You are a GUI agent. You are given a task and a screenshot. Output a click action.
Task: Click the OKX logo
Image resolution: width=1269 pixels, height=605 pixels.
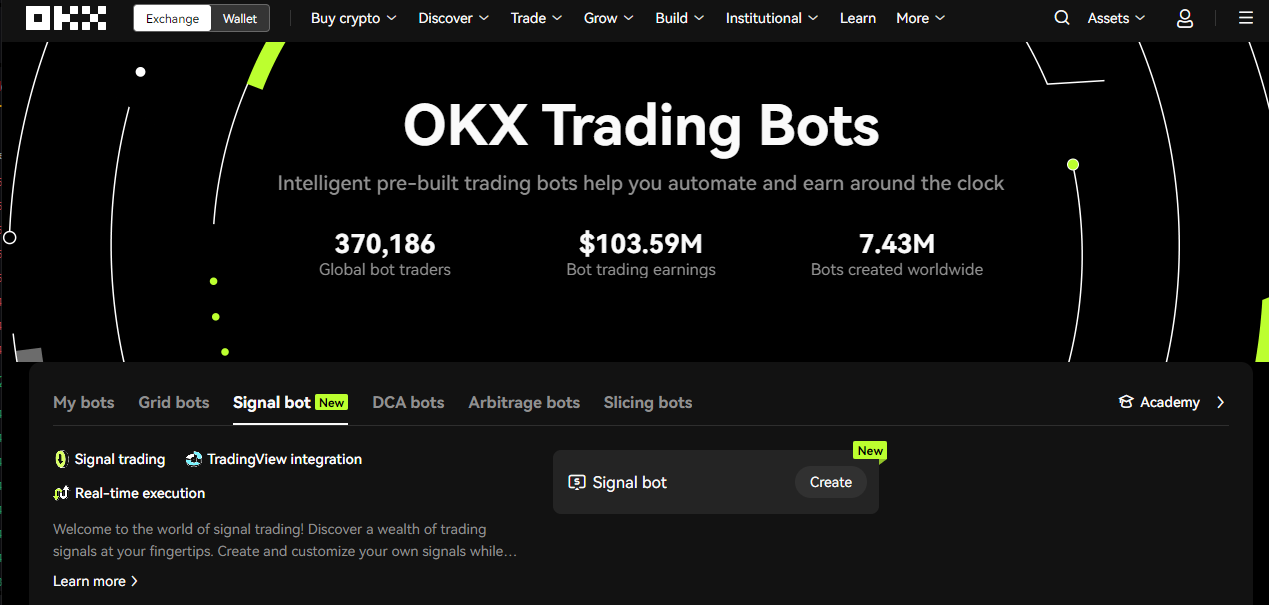(x=66, y=18)
